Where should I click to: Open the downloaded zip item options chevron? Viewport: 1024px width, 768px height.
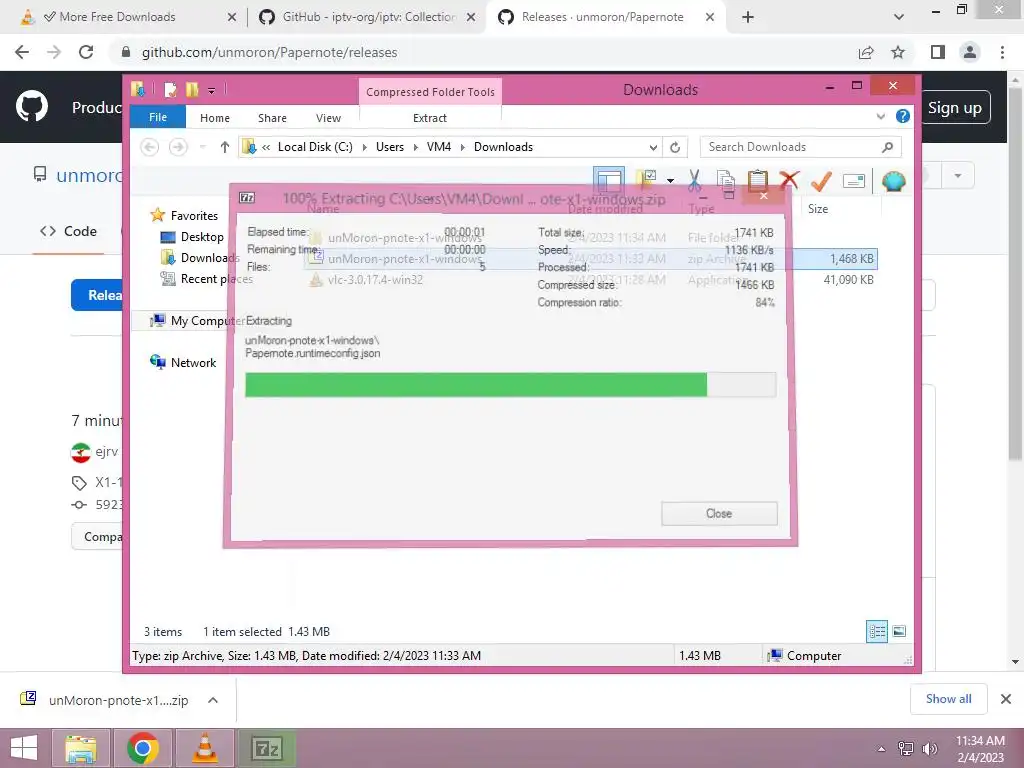[213, 700]
